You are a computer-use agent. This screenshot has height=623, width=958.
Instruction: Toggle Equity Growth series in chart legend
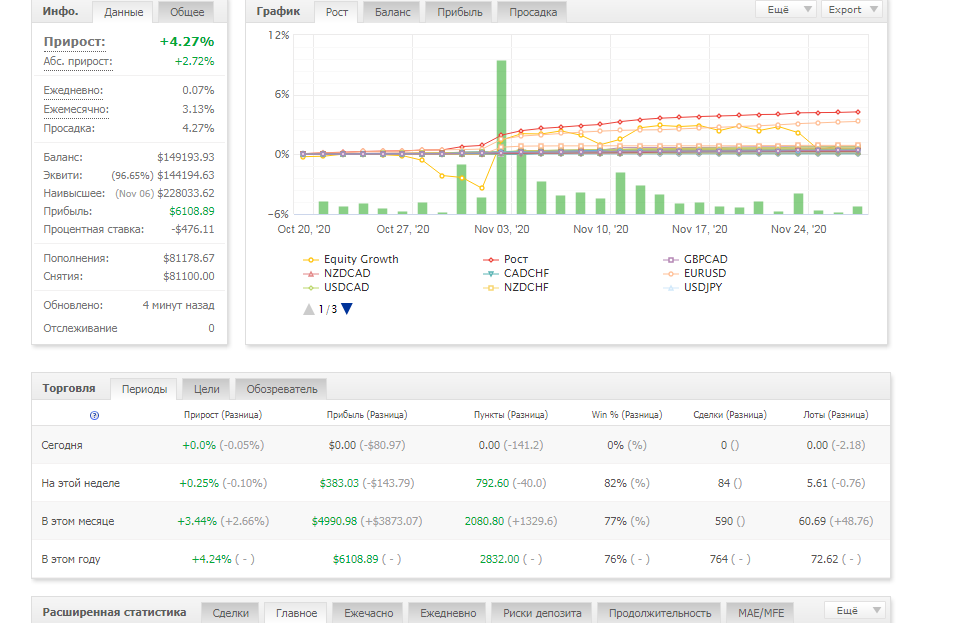pos(351,259)
